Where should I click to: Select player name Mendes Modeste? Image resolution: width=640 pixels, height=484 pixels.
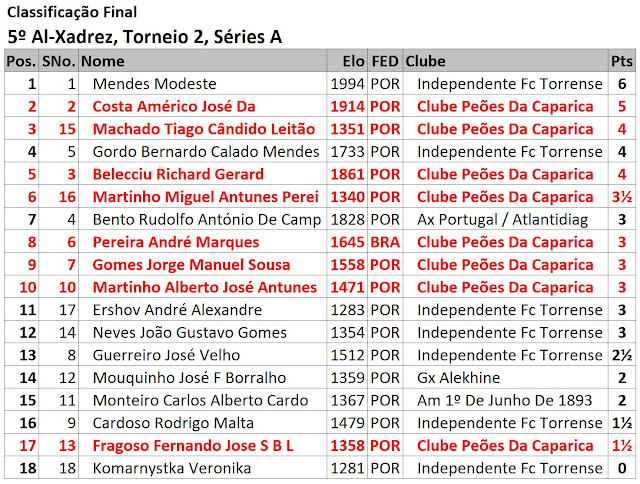coord(154,84)
